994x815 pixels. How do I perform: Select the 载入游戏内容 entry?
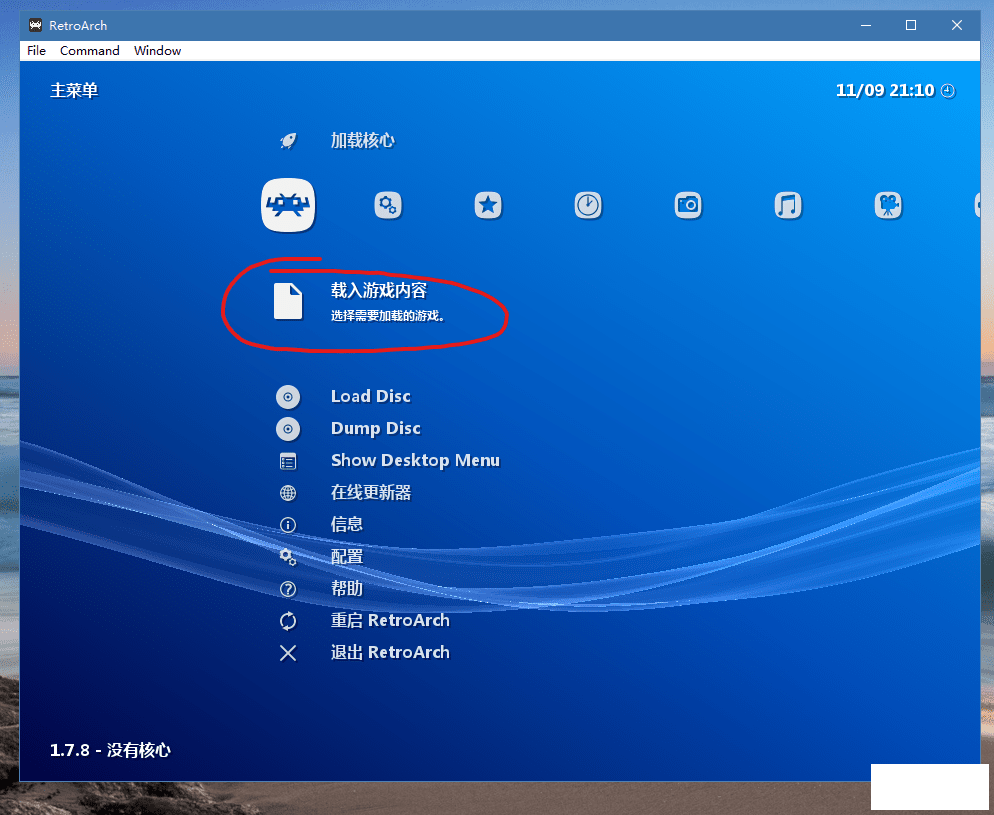tap(379, 290)
